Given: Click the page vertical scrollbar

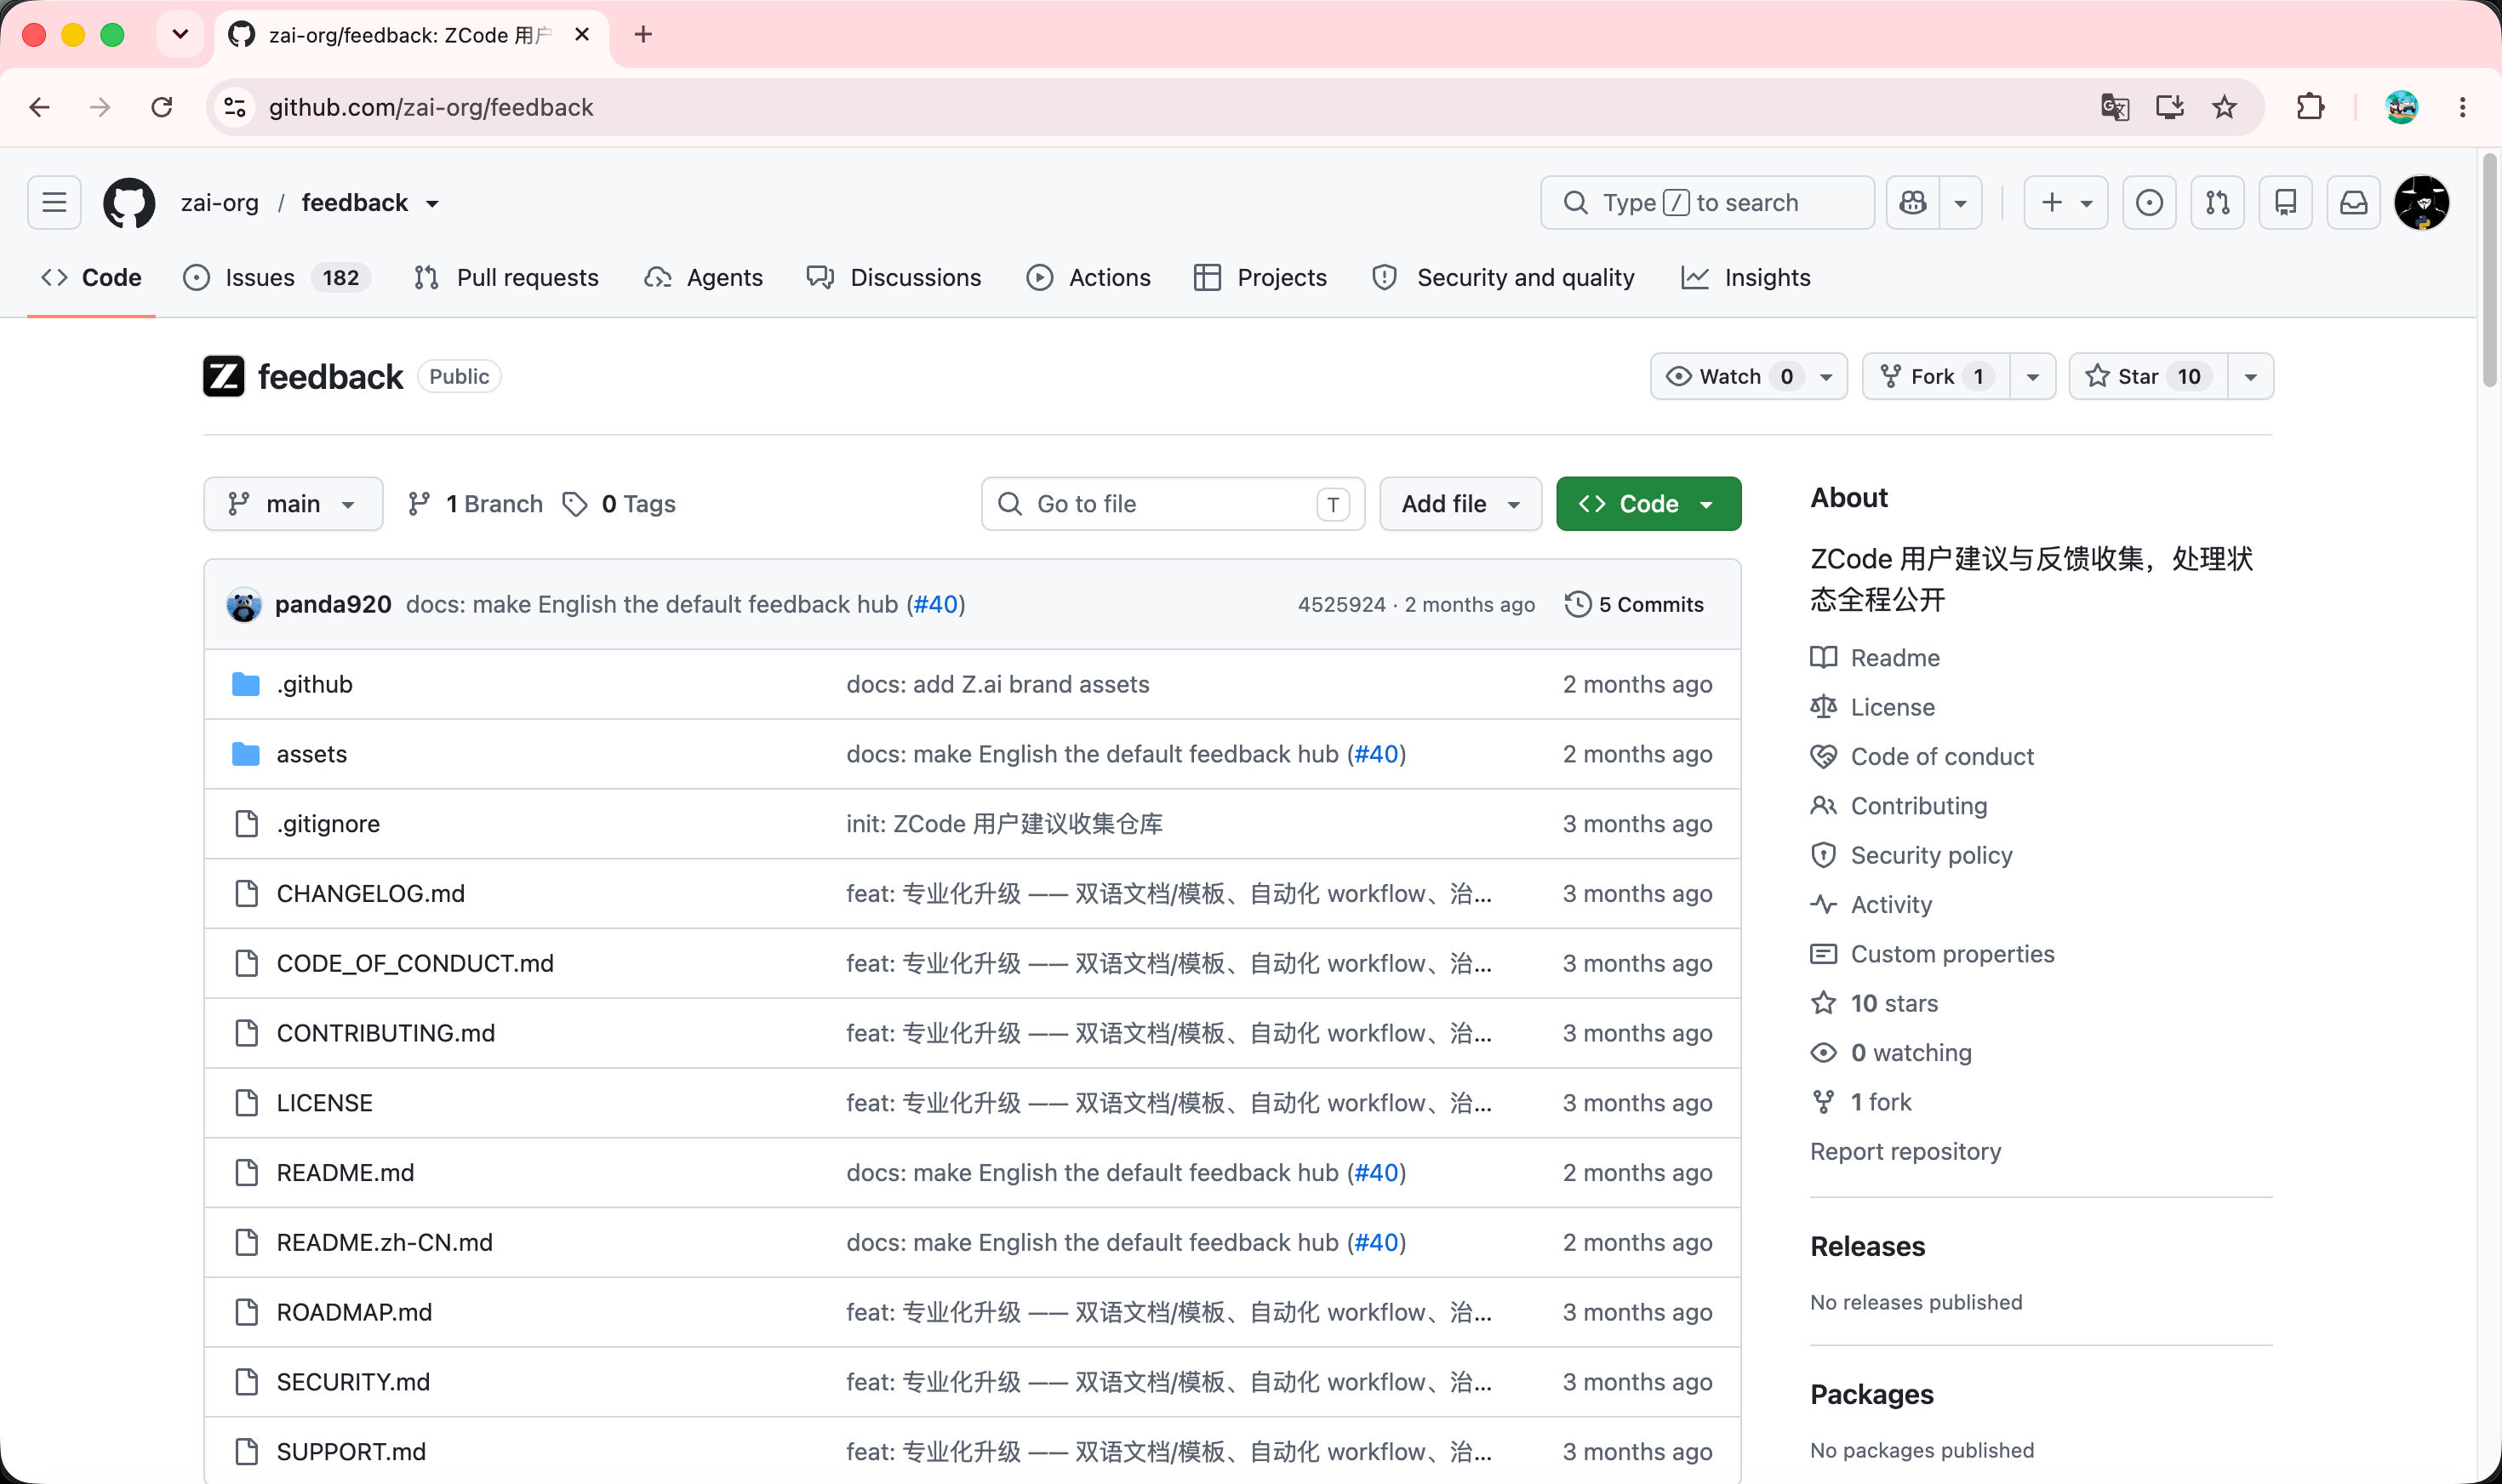Looking at the screenshot, I should click(x=2489, y=270).
